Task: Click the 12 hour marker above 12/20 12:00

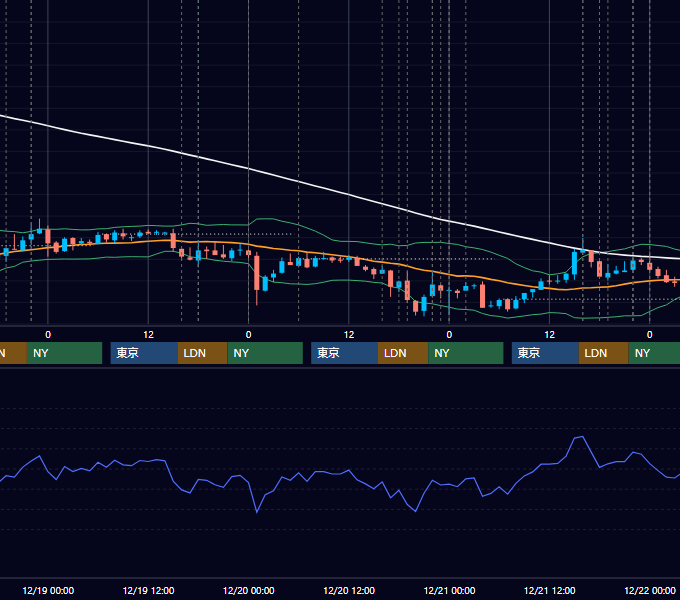Action: pos(349,335)
